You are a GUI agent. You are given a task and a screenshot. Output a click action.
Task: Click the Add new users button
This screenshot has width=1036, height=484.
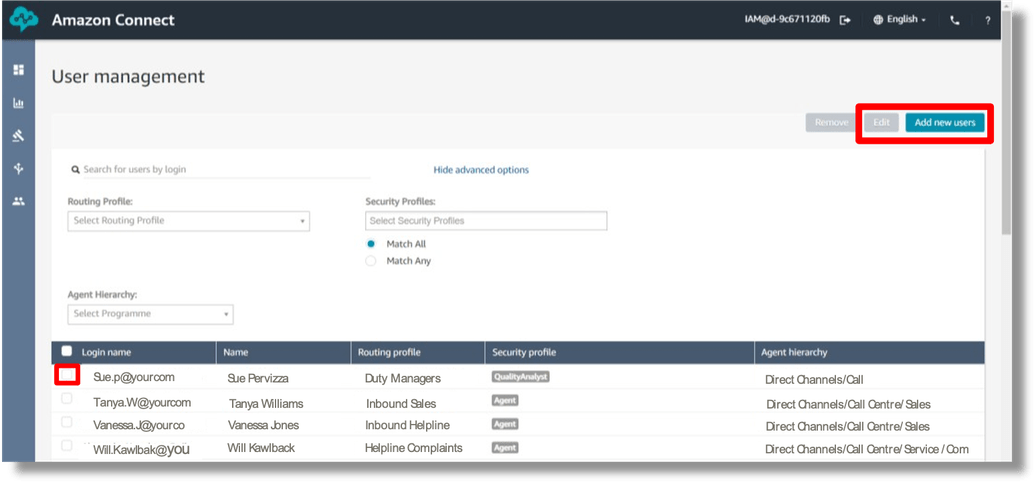pos(944,123)
